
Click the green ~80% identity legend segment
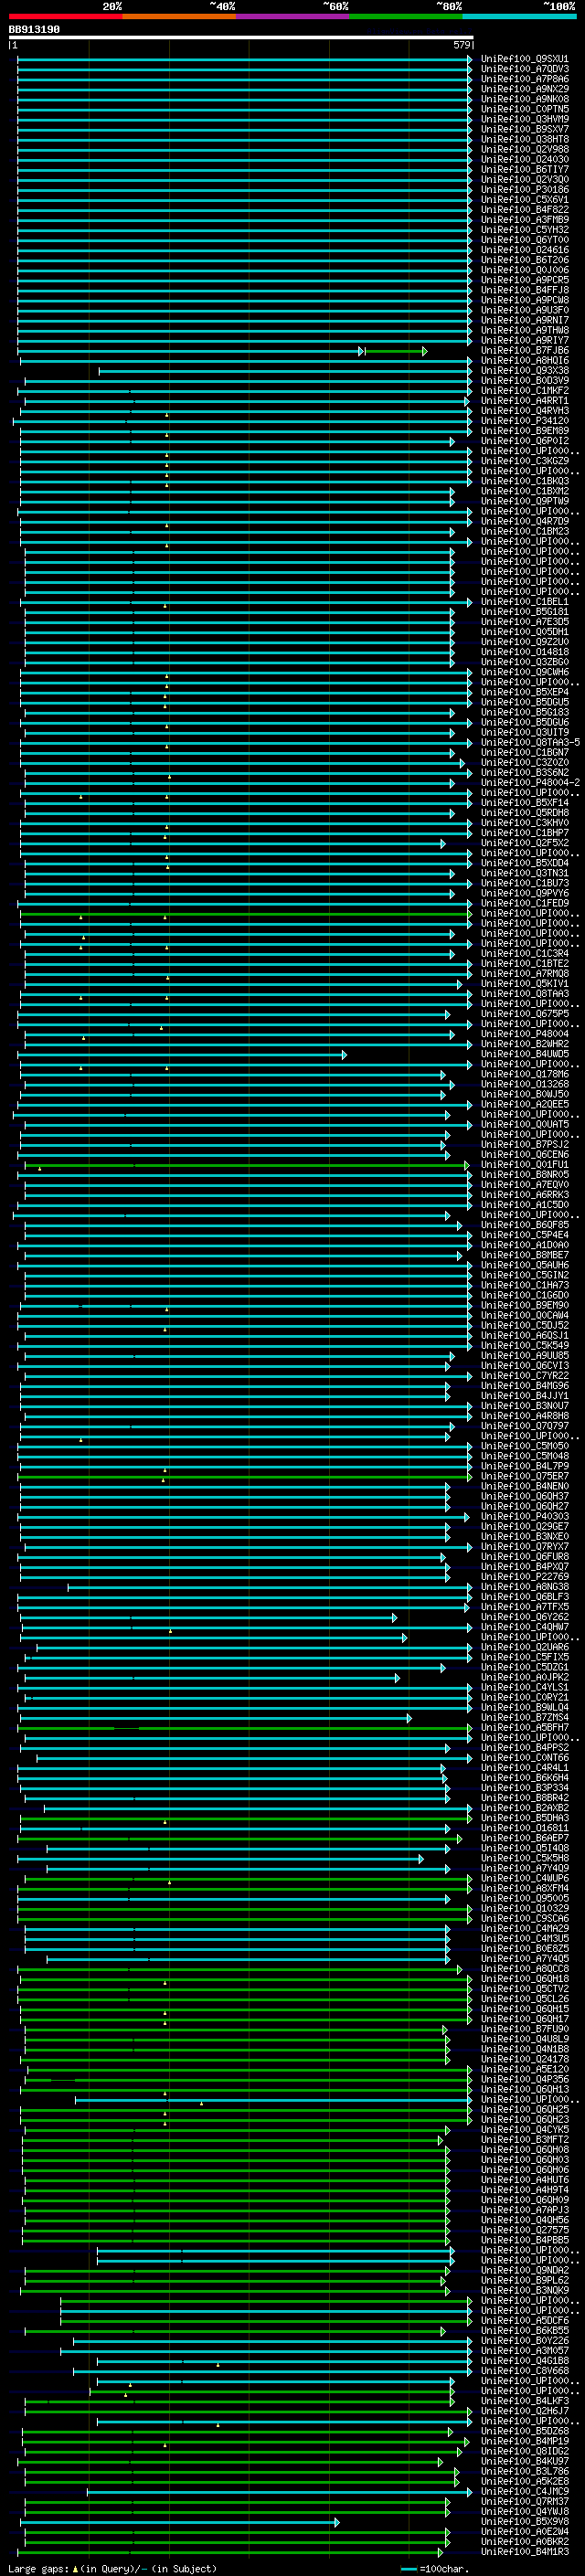coord(406,17)
